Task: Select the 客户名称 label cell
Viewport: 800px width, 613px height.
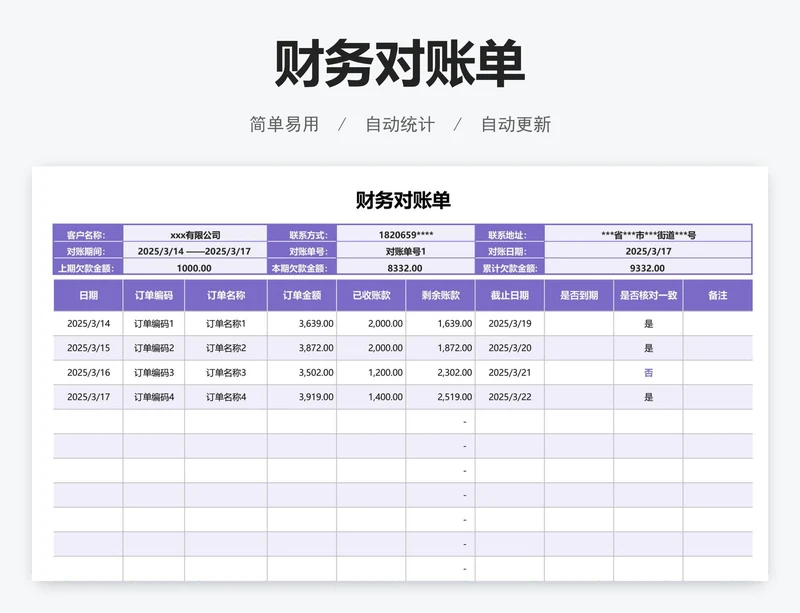Action: (x=88, y=235)
